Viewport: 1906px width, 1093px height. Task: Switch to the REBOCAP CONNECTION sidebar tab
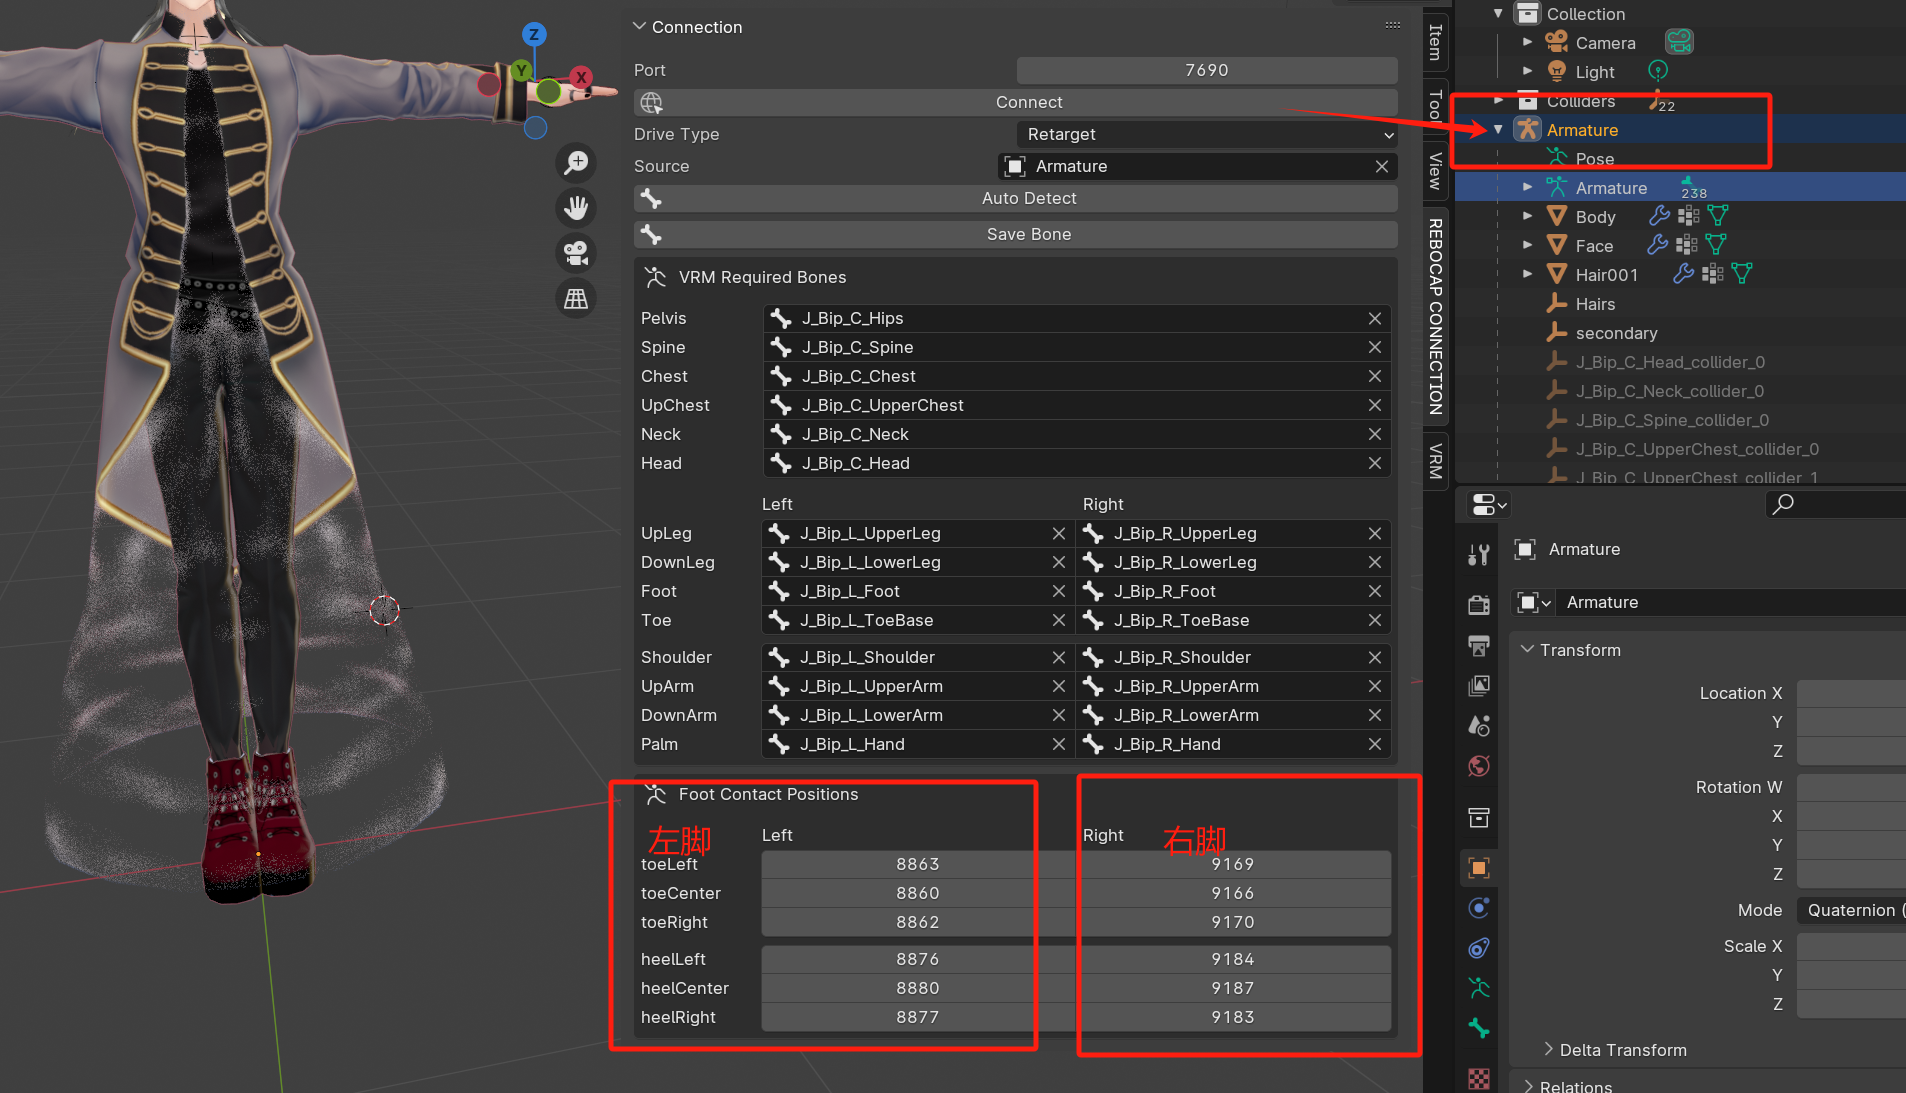click(x=1435, y=316)
